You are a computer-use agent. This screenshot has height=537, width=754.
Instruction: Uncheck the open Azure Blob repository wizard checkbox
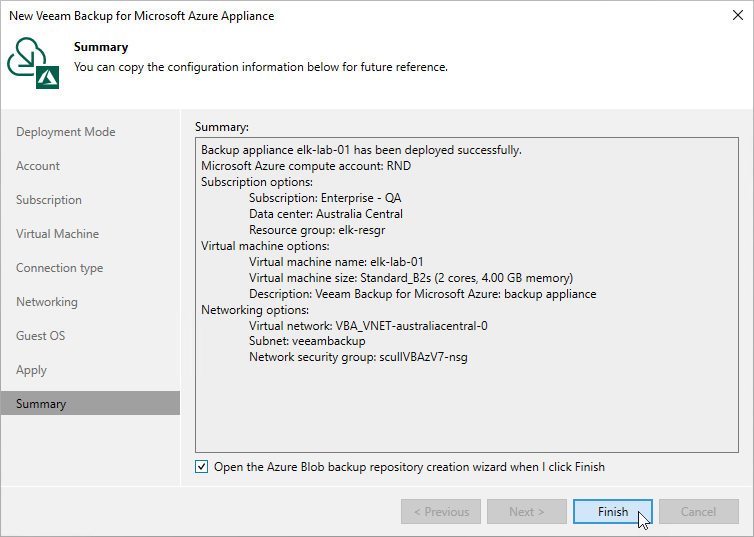tap(201, 467)
